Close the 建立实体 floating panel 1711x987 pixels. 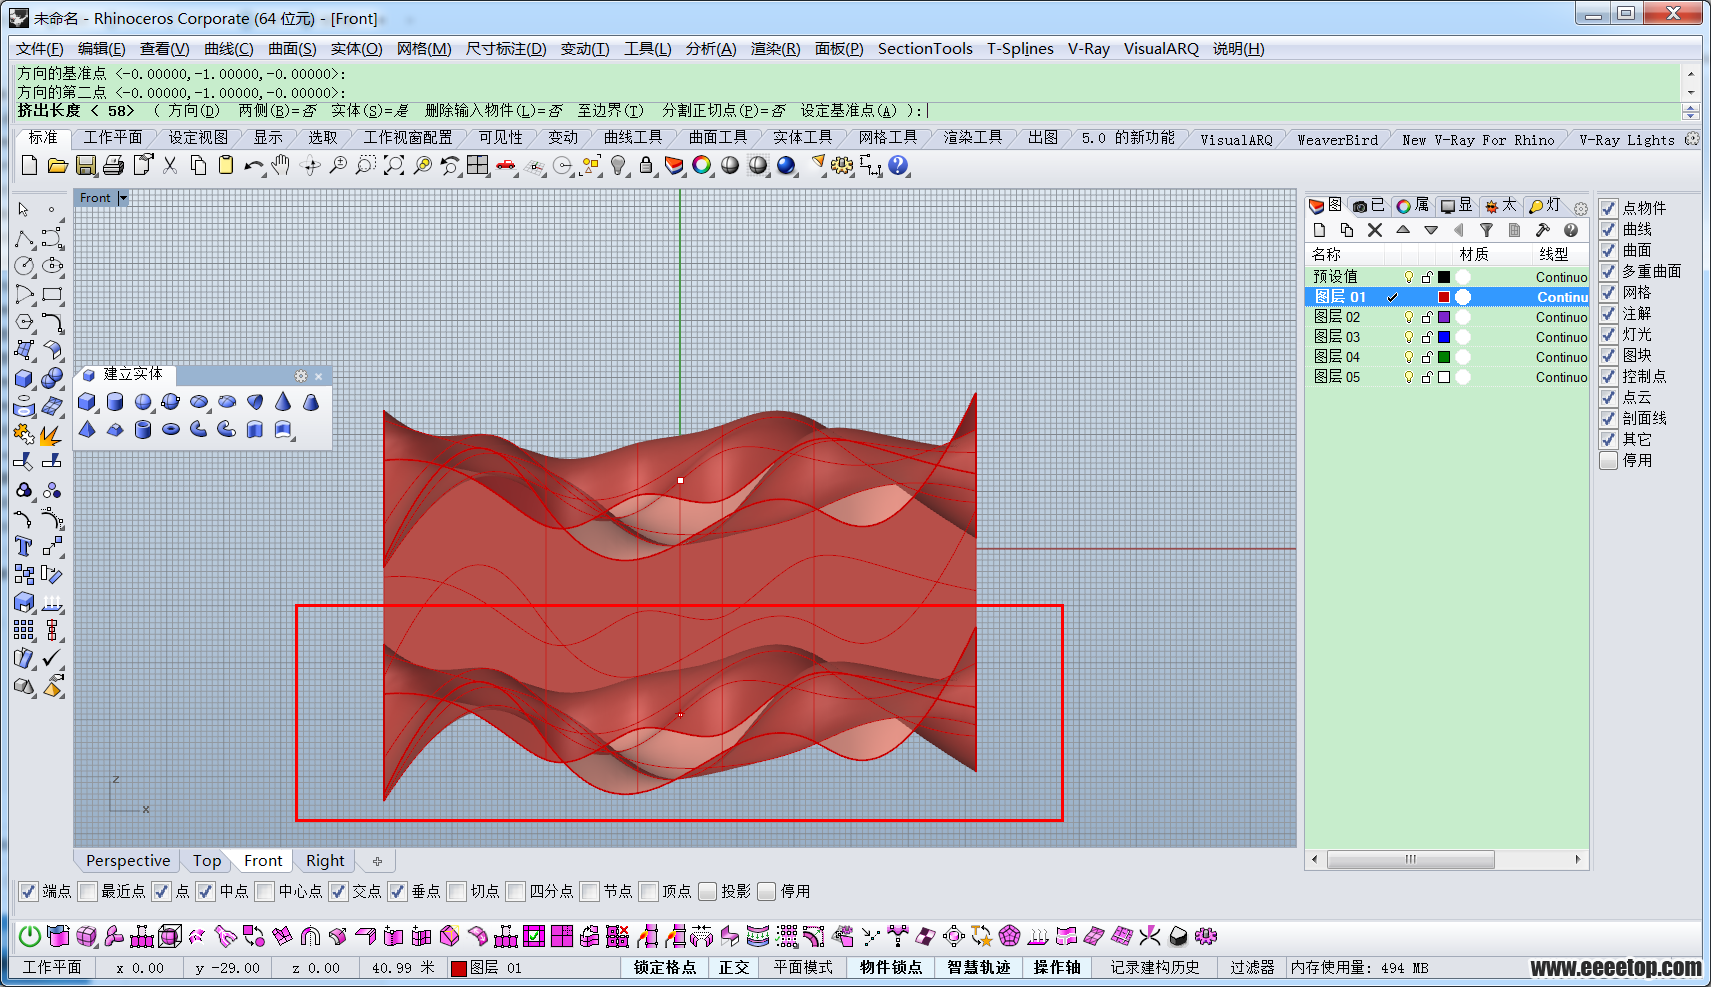(319, 376)
